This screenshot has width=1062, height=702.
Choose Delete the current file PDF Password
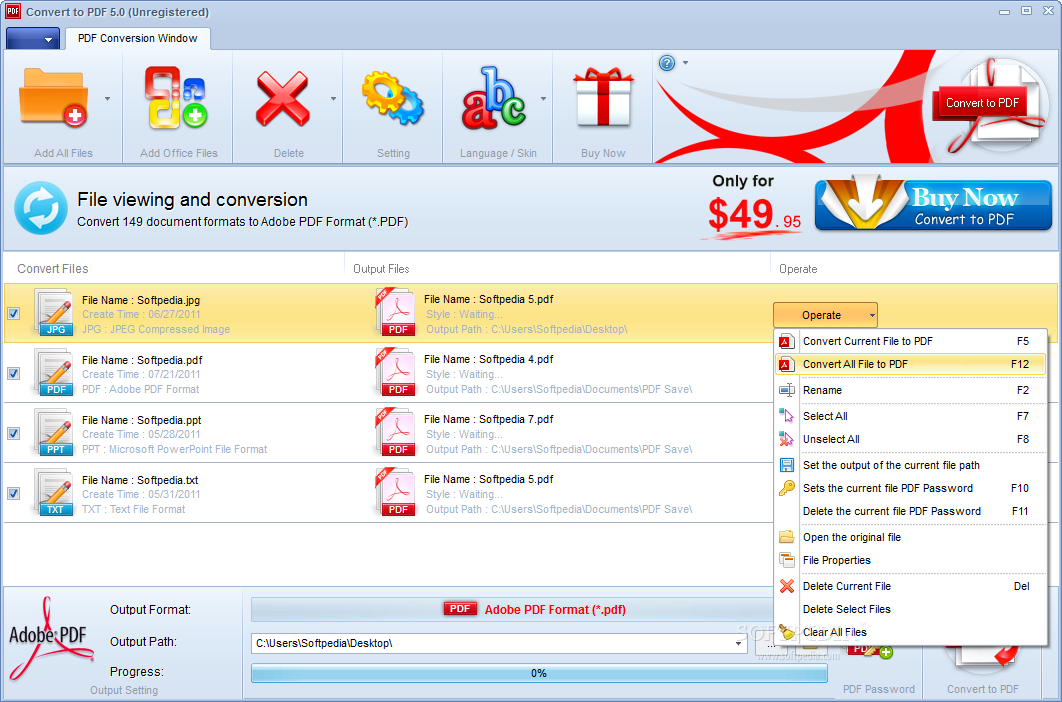pos(910,512)
